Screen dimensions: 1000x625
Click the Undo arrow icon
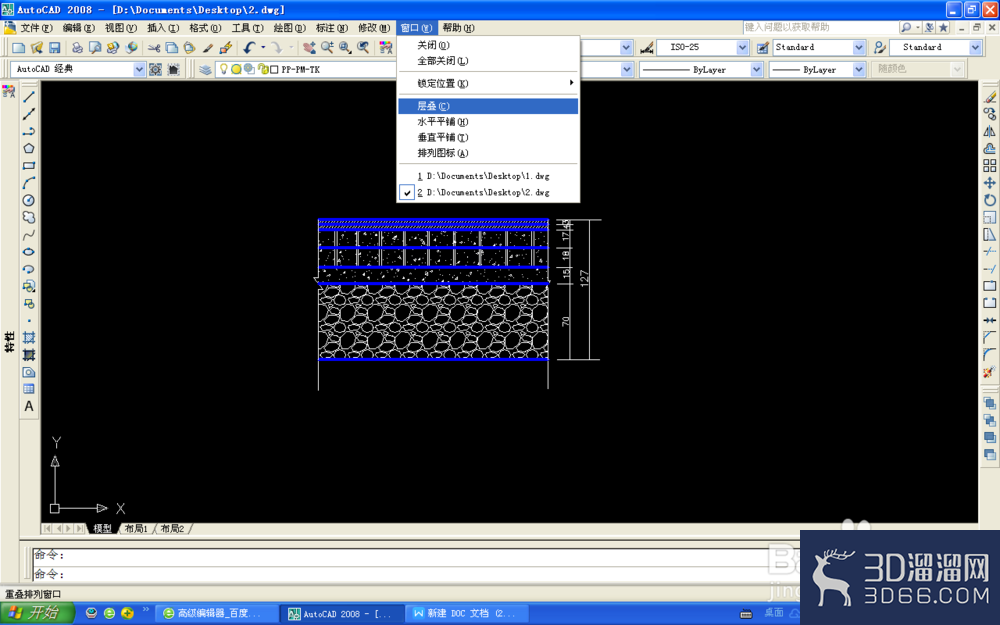click(249, 48)
